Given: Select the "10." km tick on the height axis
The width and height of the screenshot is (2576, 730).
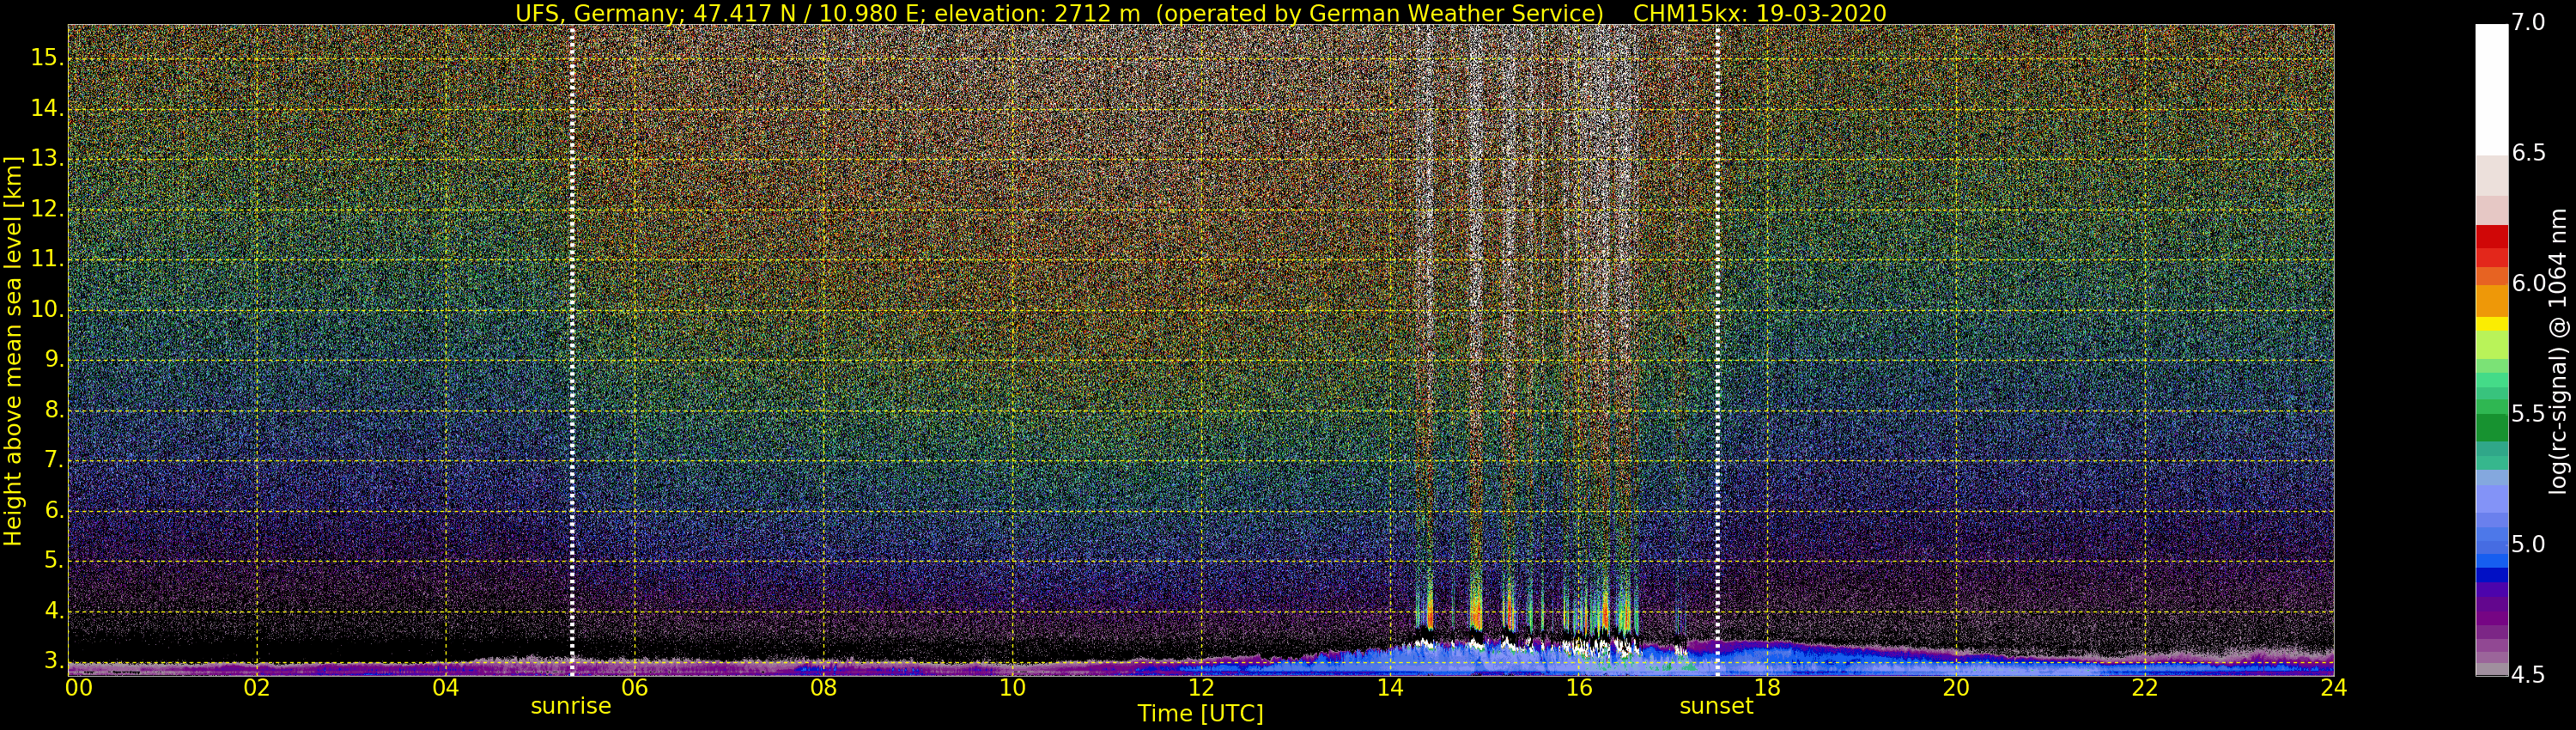Looking at the screenshot, I should point(46,310).
